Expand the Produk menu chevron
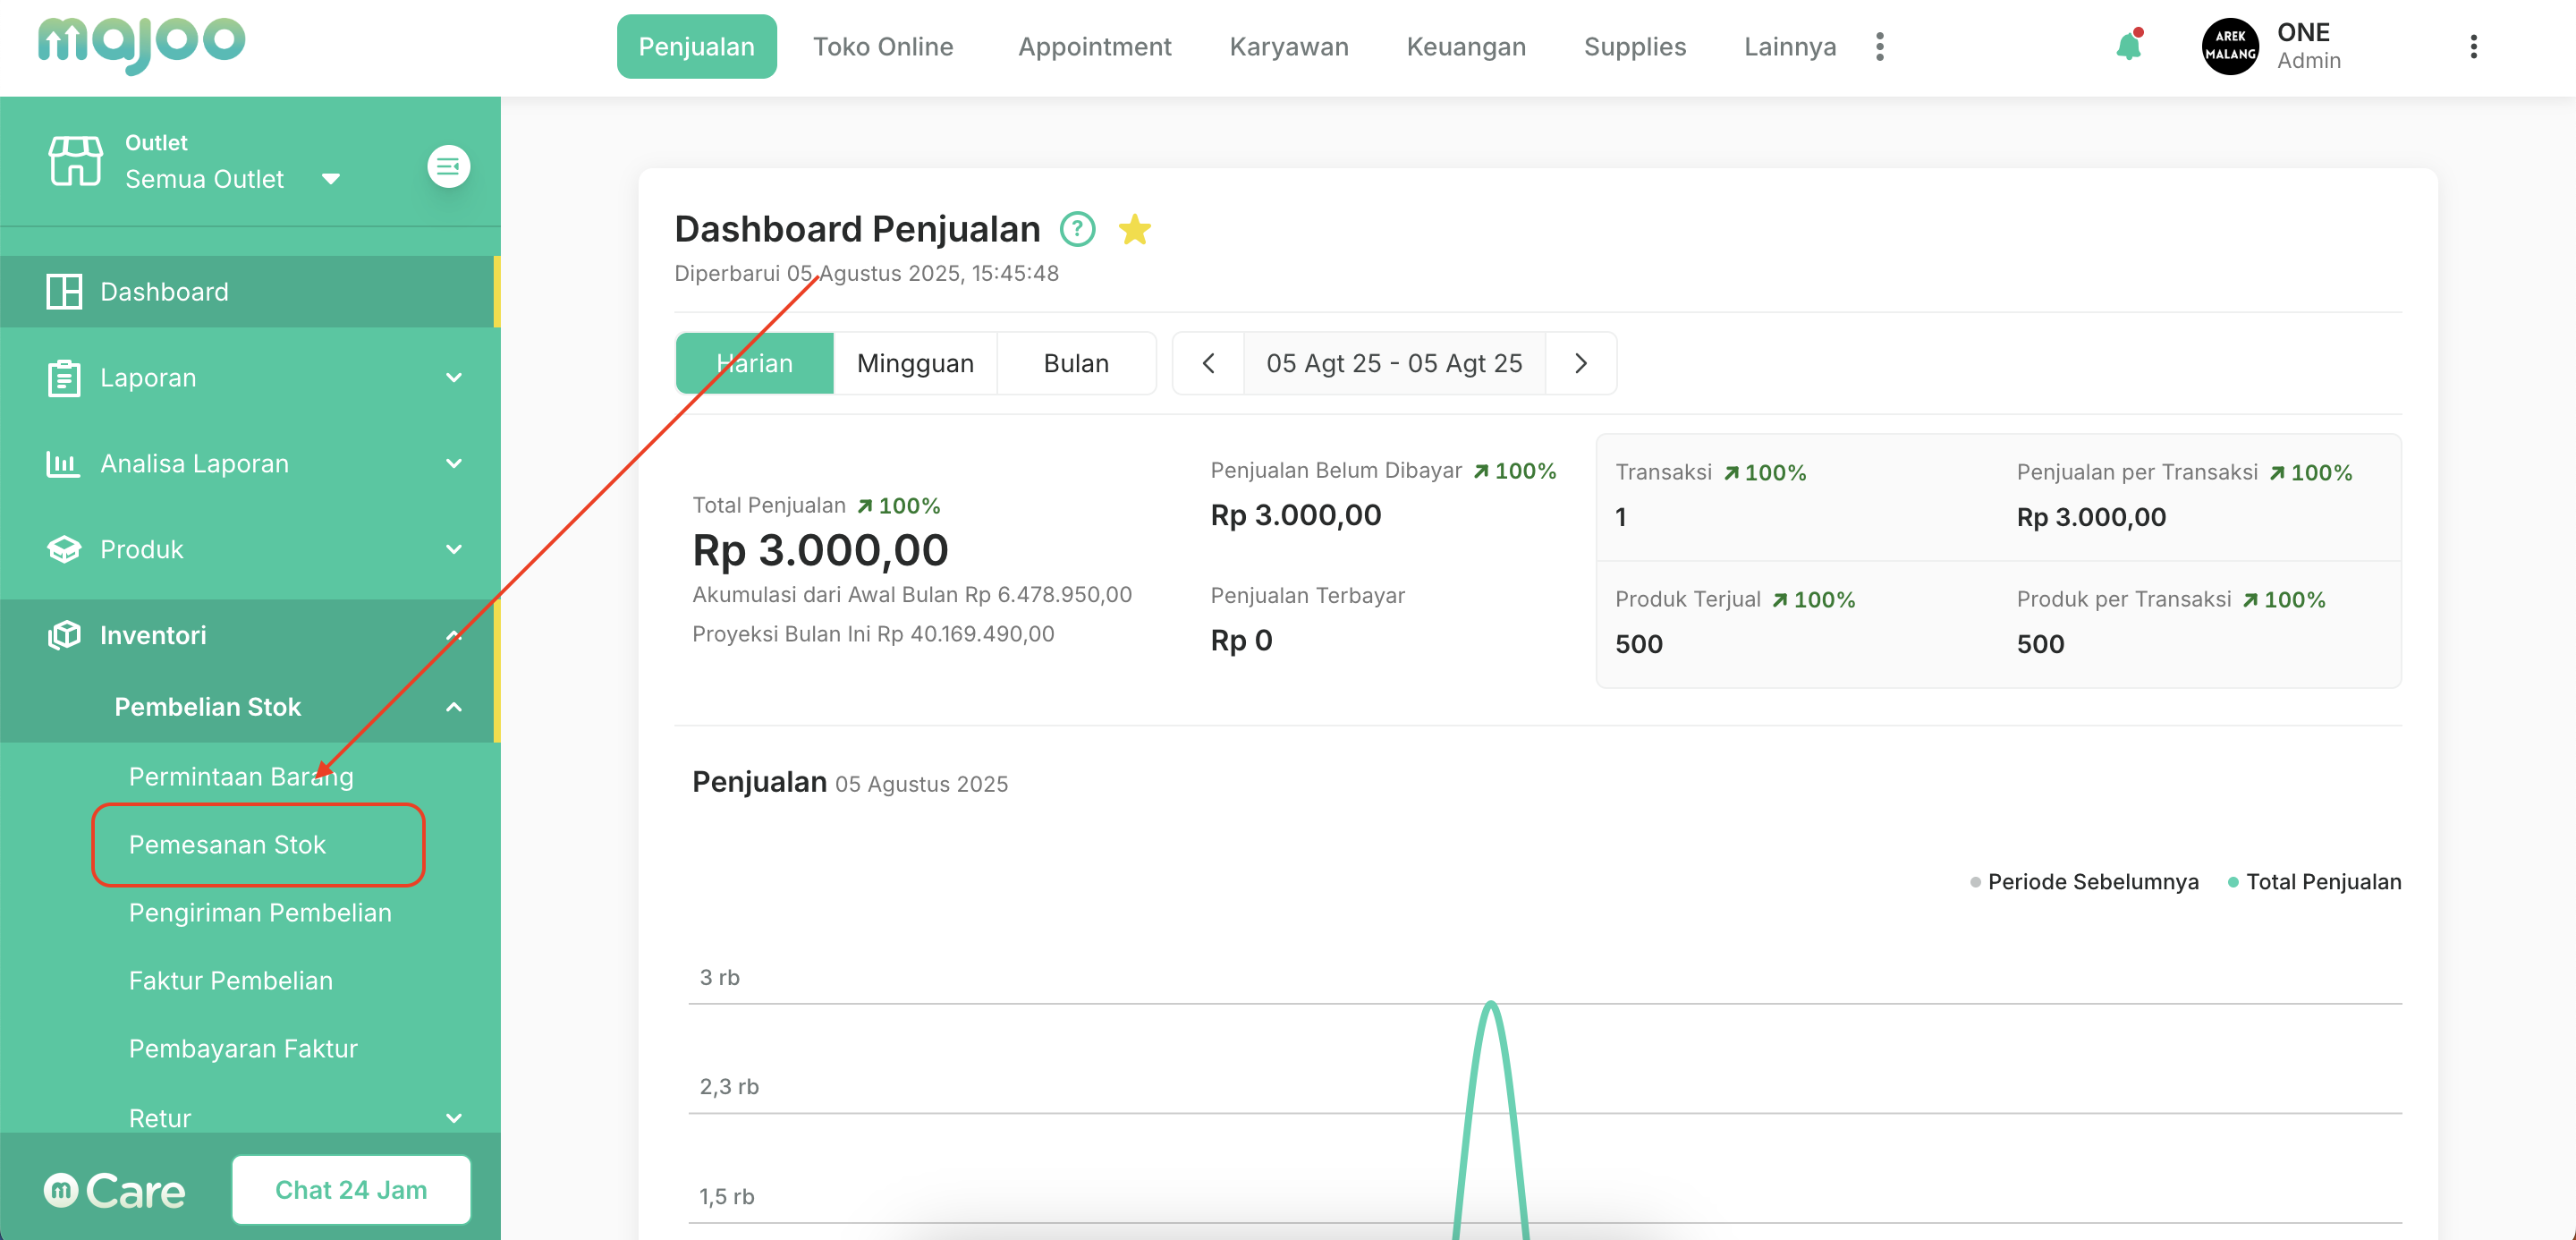 point(454,550)
